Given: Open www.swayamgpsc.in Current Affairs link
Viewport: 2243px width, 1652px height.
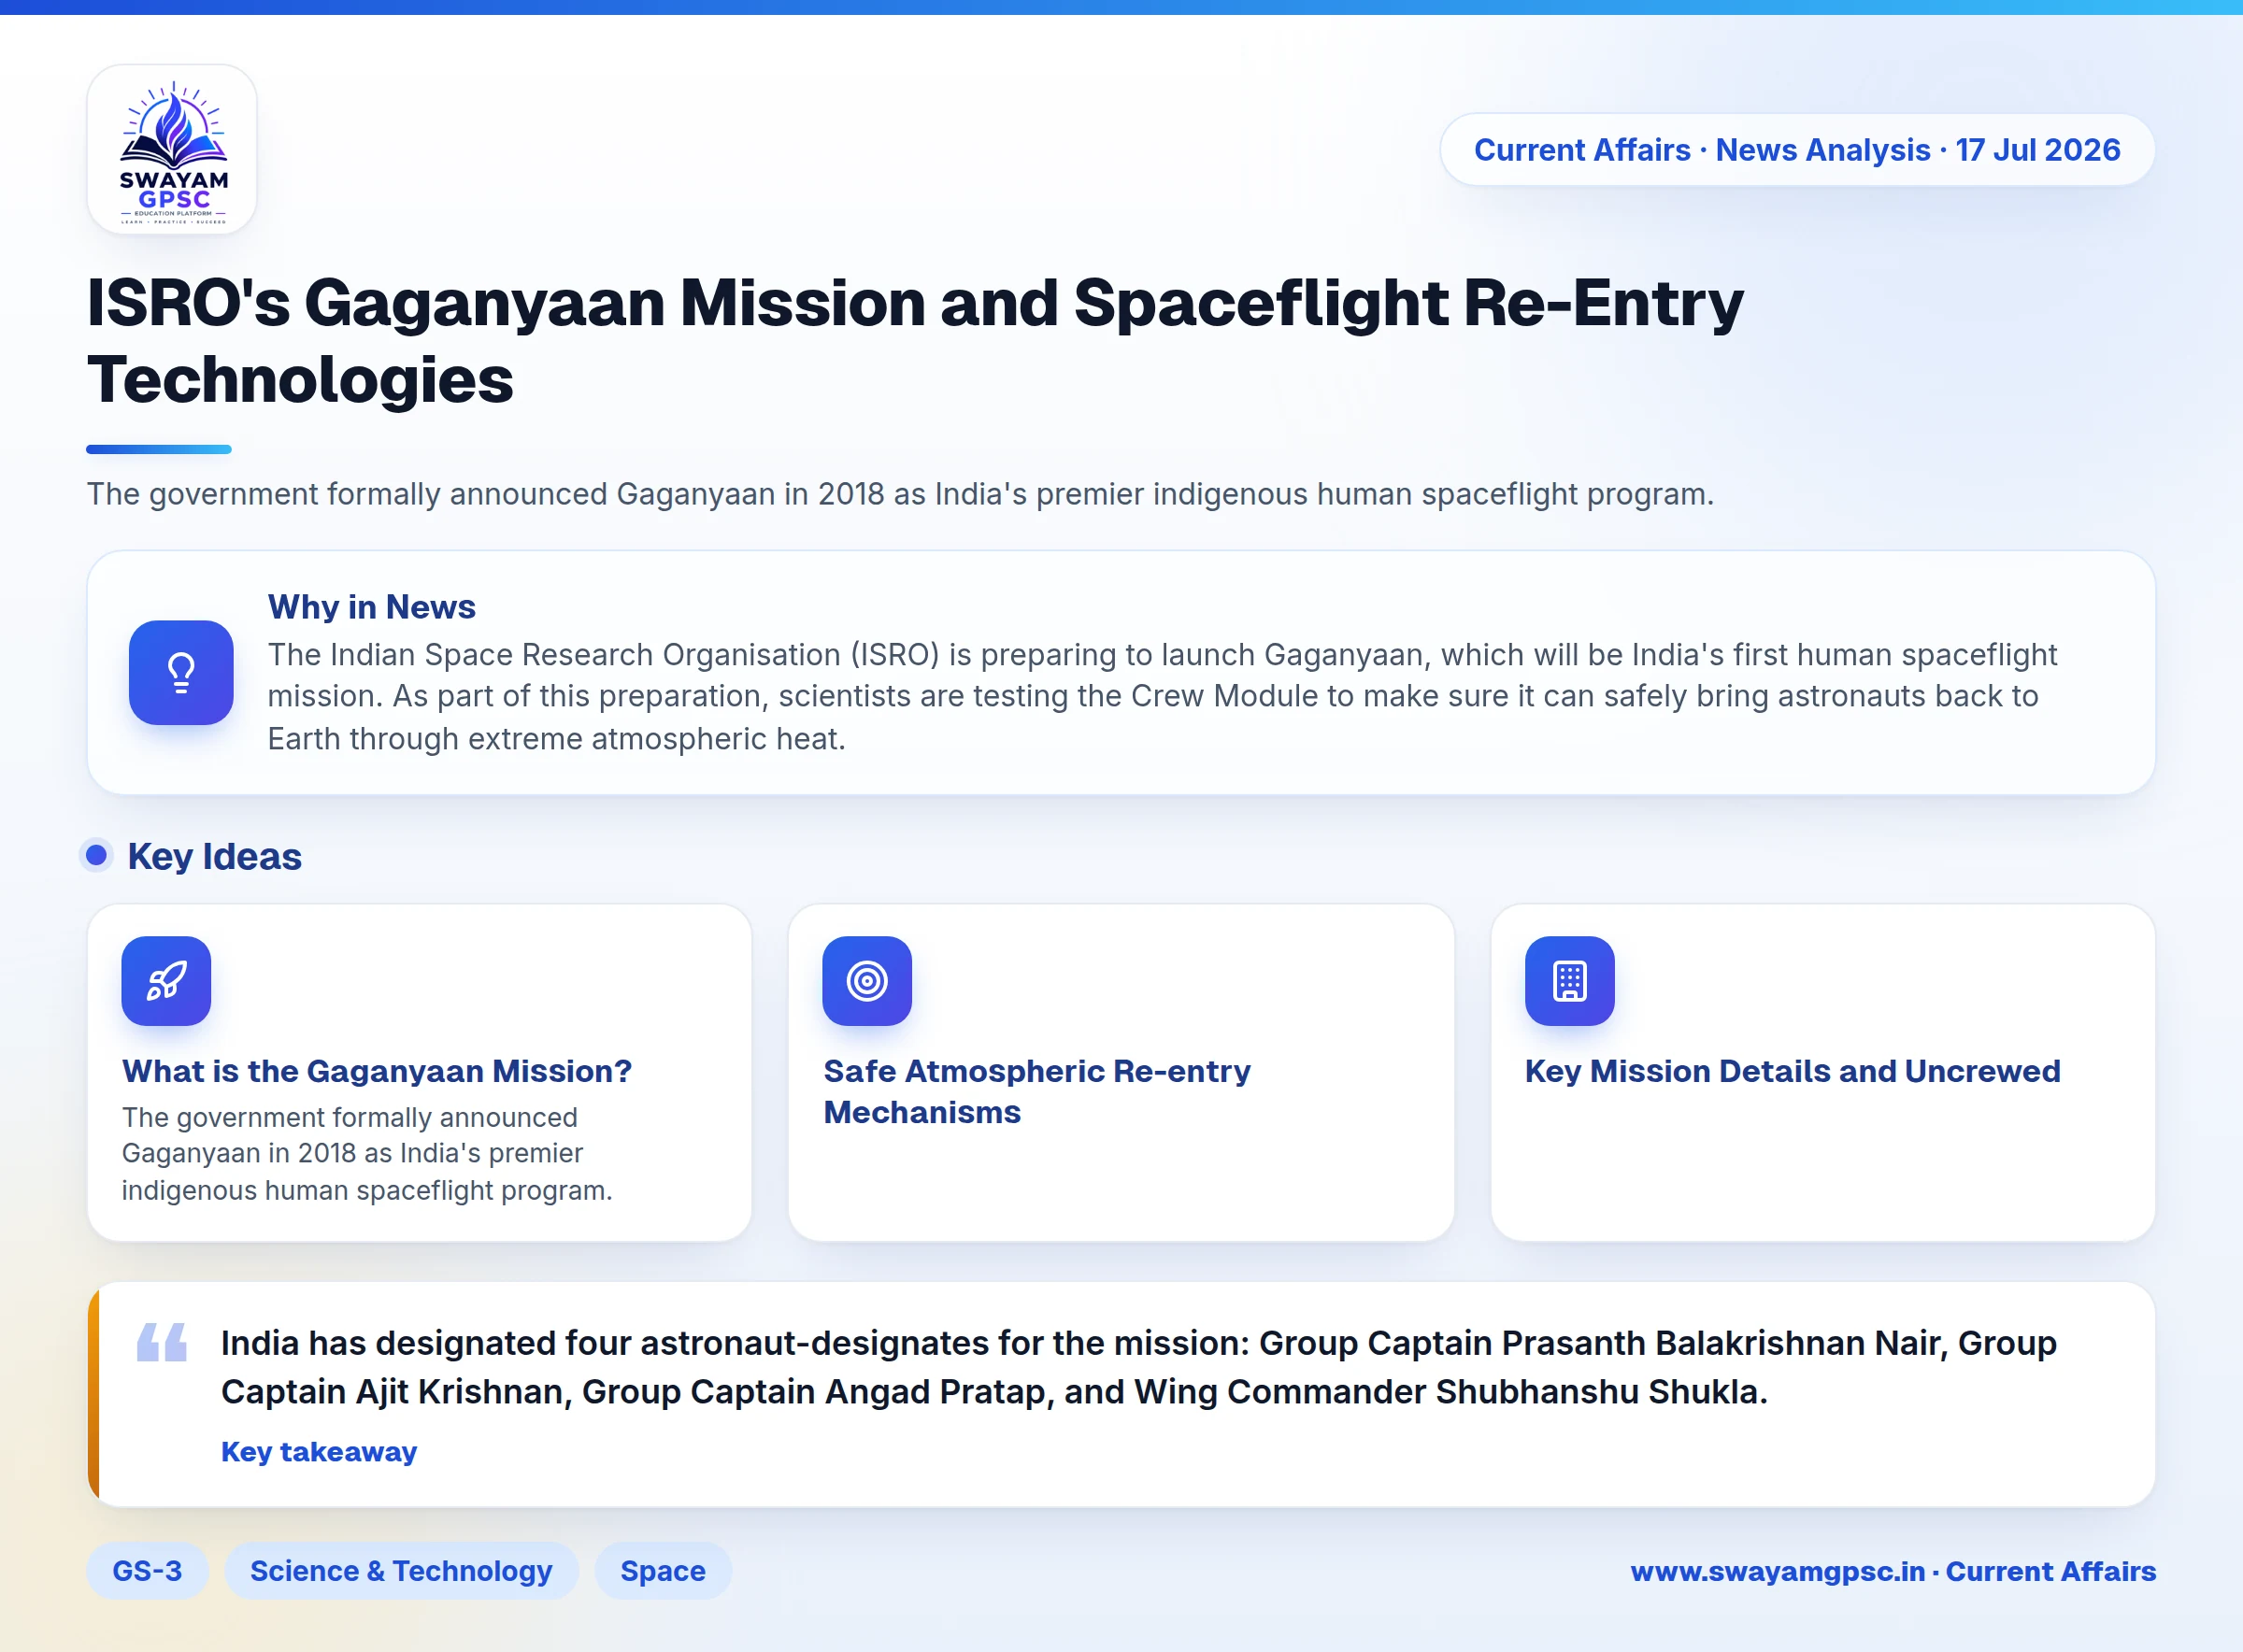Looking at the screenshot, I should coord(1892,1570).
